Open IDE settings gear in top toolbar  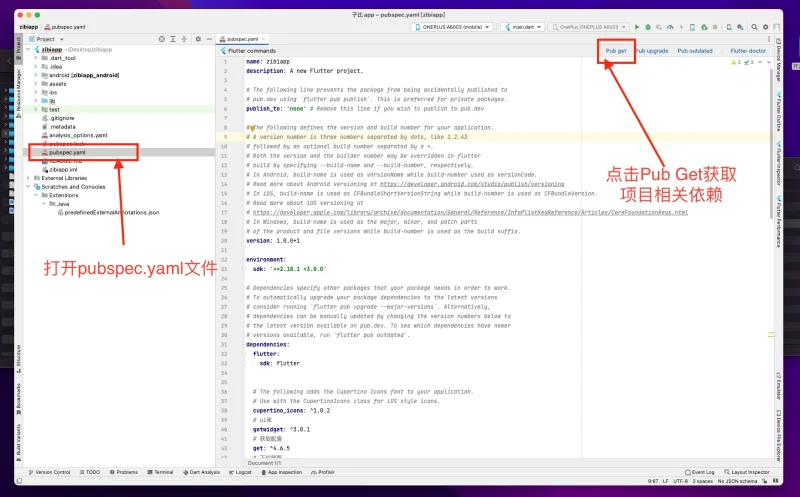coord(765,27)
